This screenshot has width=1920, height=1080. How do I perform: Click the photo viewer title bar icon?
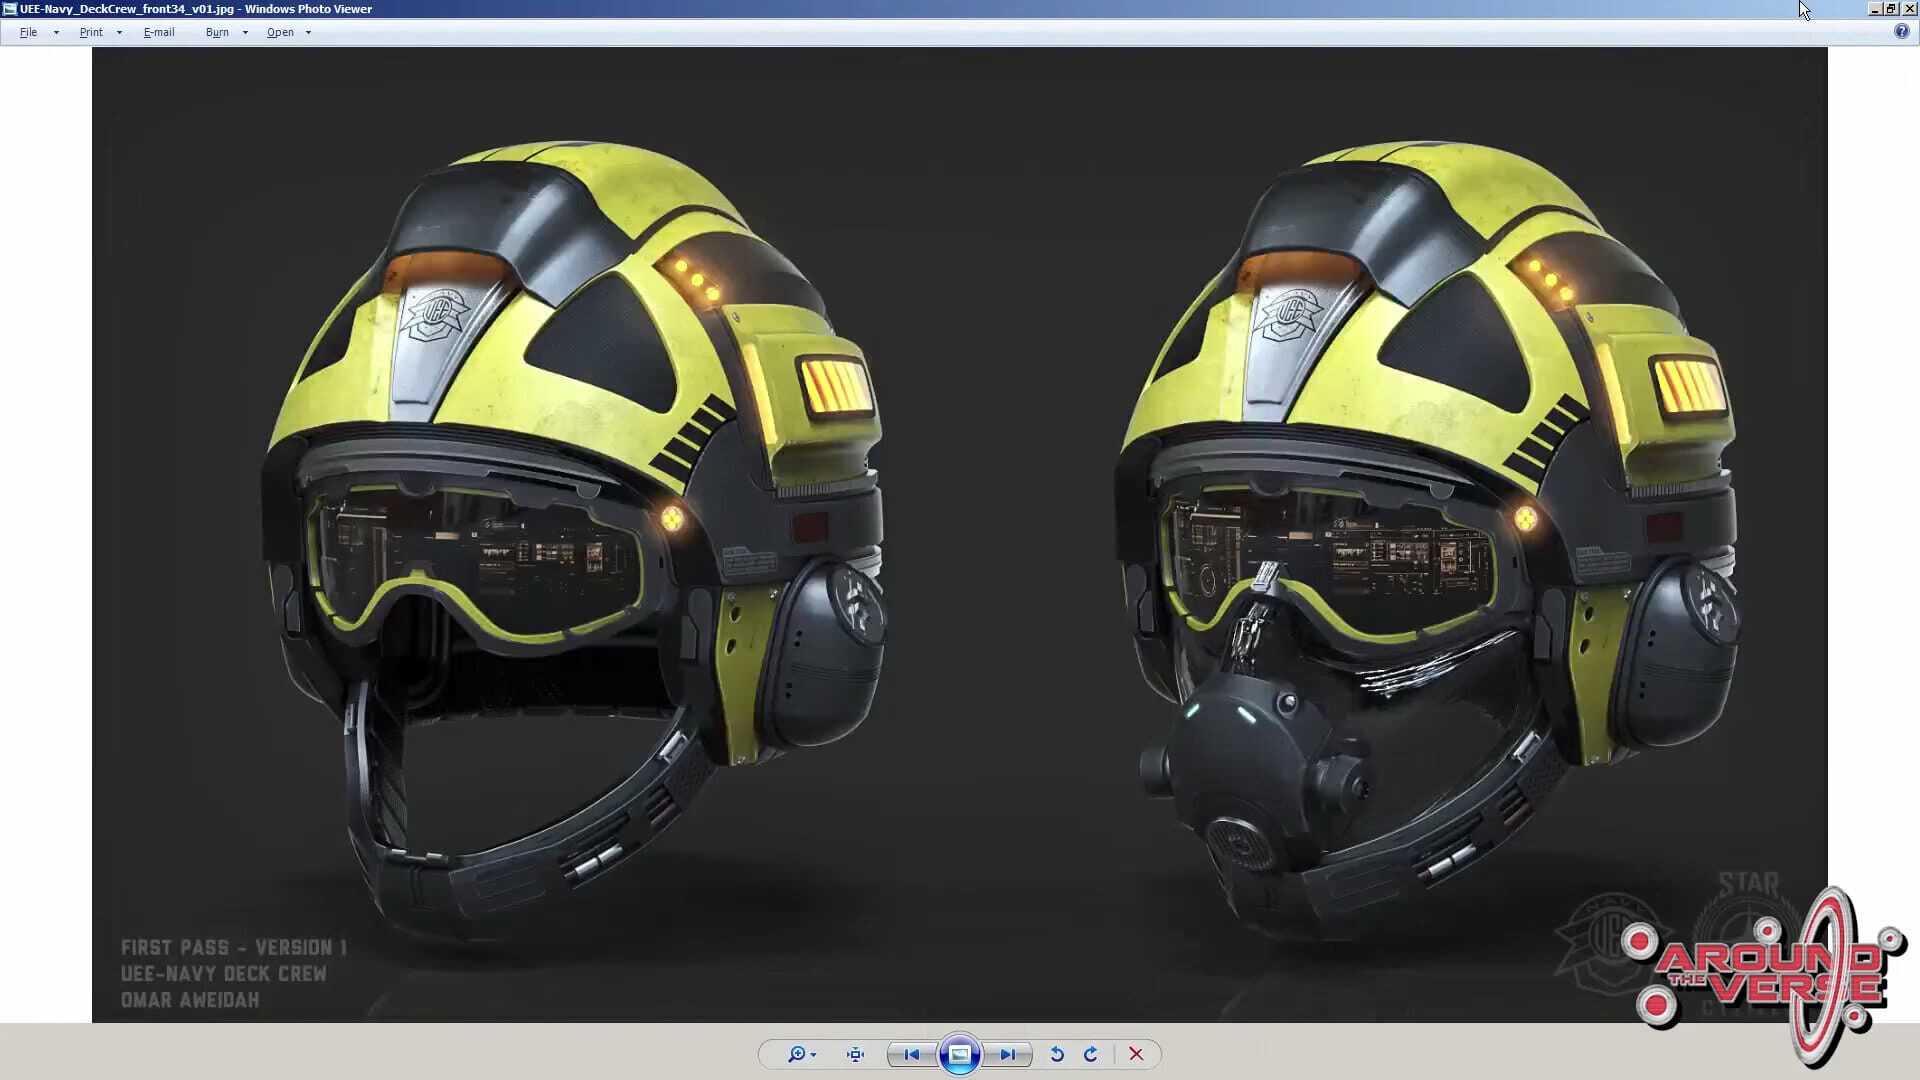point(9,9)
